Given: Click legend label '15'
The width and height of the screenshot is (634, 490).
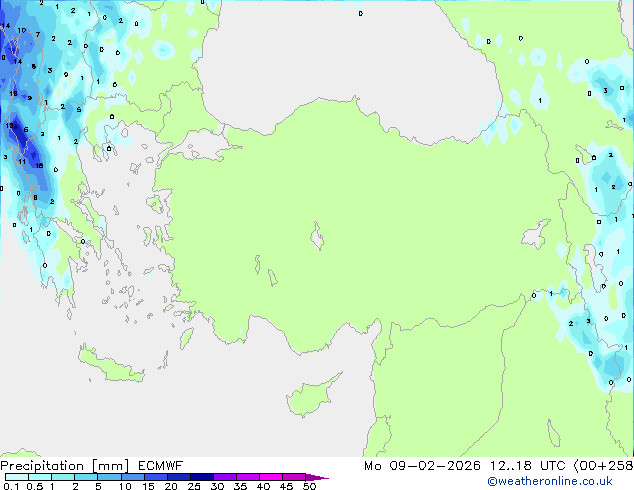Looking at the screenshot, I should point(148,486).
